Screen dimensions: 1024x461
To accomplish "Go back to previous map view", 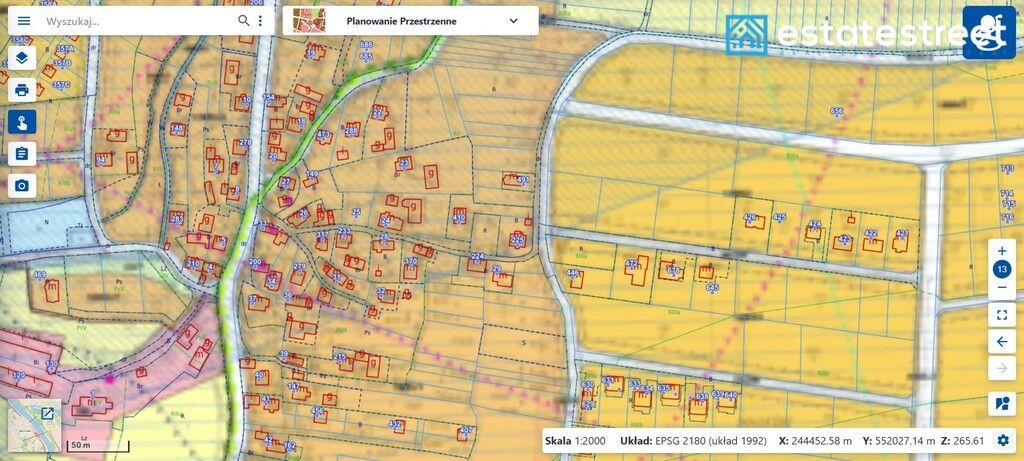I will click(x=1002, y=342).
